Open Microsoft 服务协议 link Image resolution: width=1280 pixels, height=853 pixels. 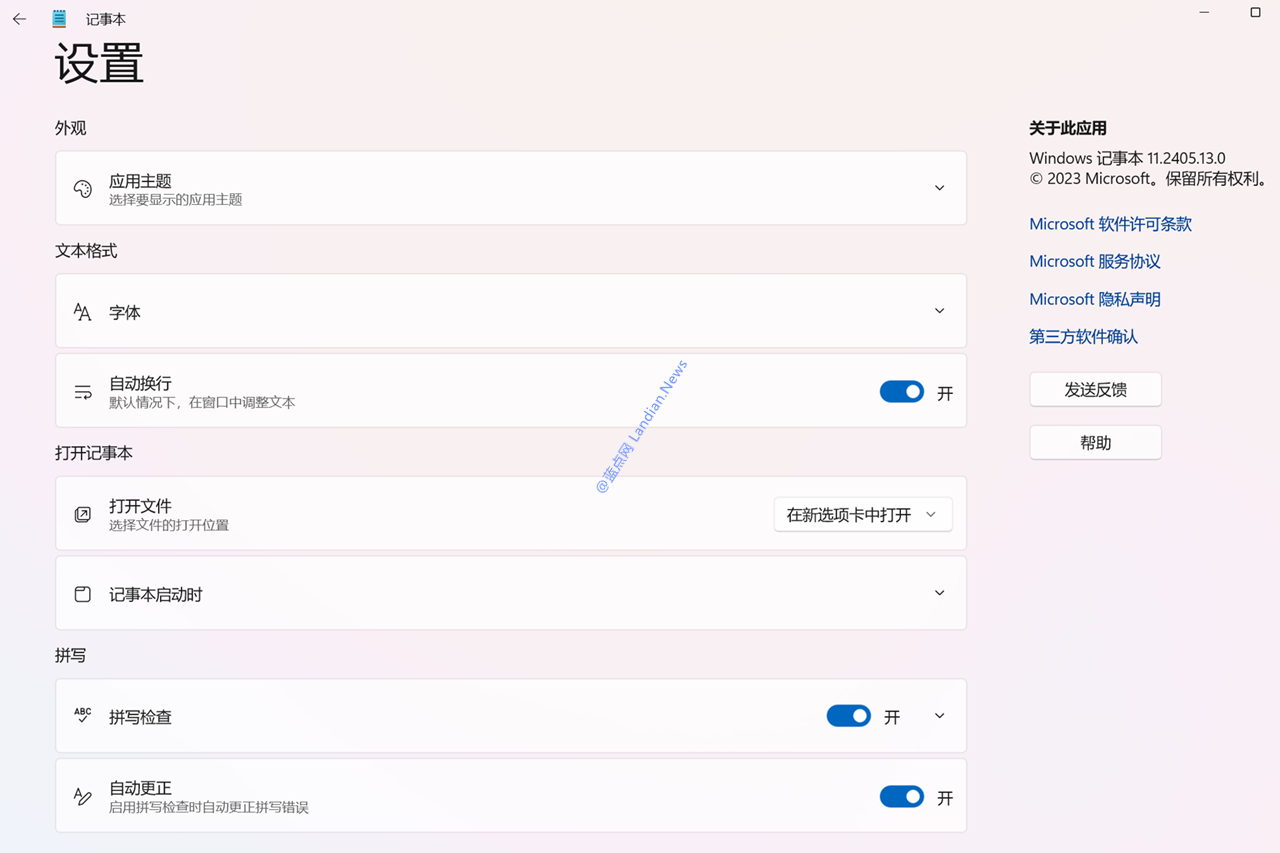pyautogui.click(x=1095, y=261)
